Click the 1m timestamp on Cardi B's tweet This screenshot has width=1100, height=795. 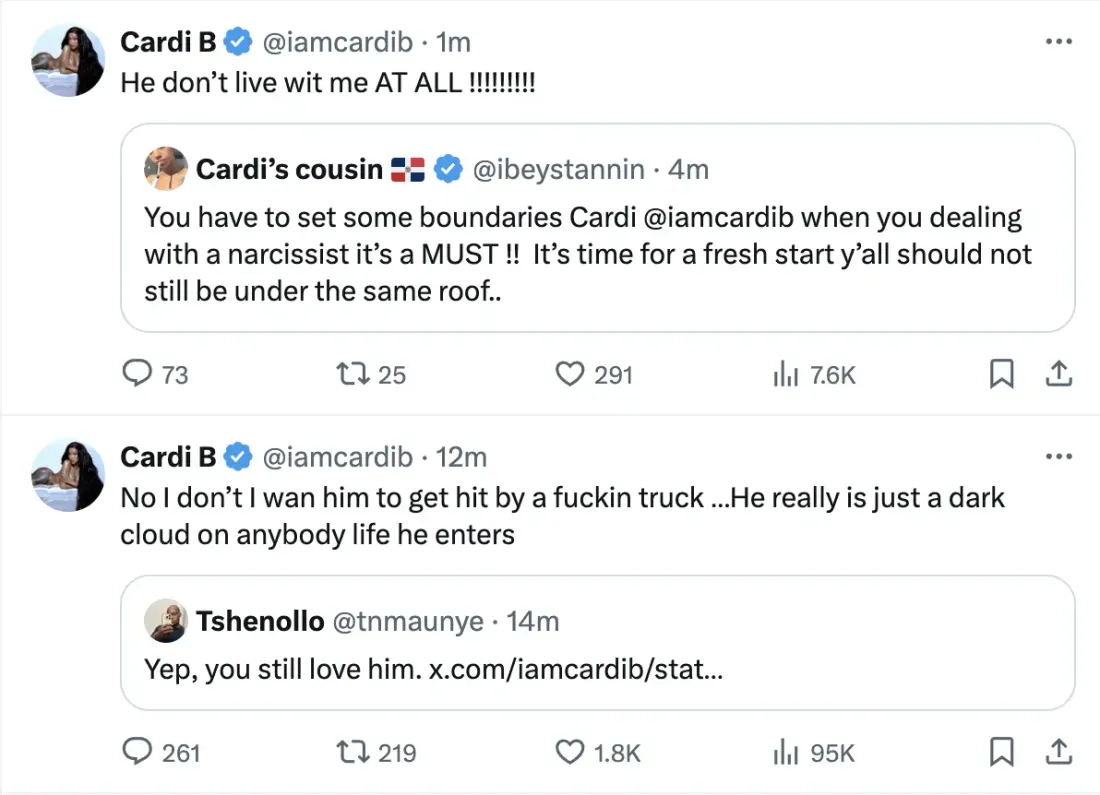point(455,42)
